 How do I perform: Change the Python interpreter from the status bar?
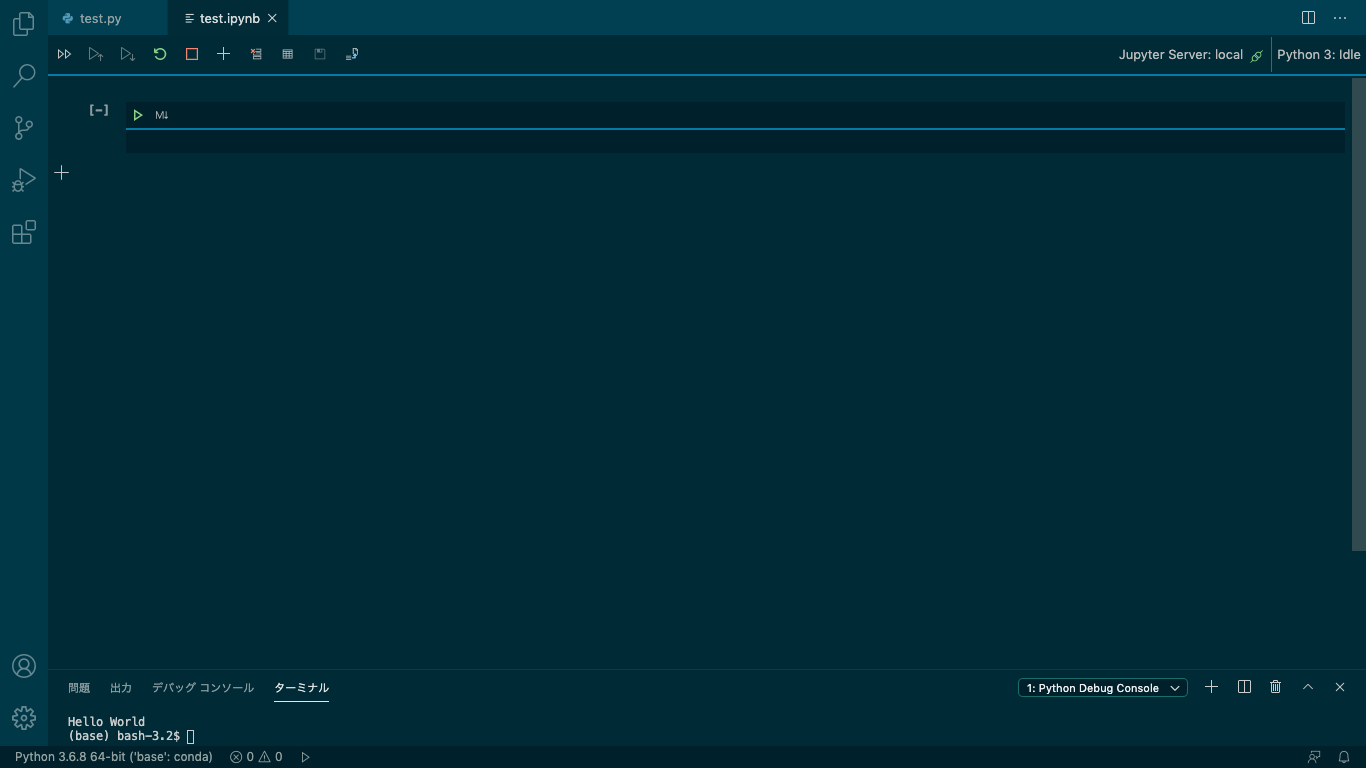click(x=113, y=757)
